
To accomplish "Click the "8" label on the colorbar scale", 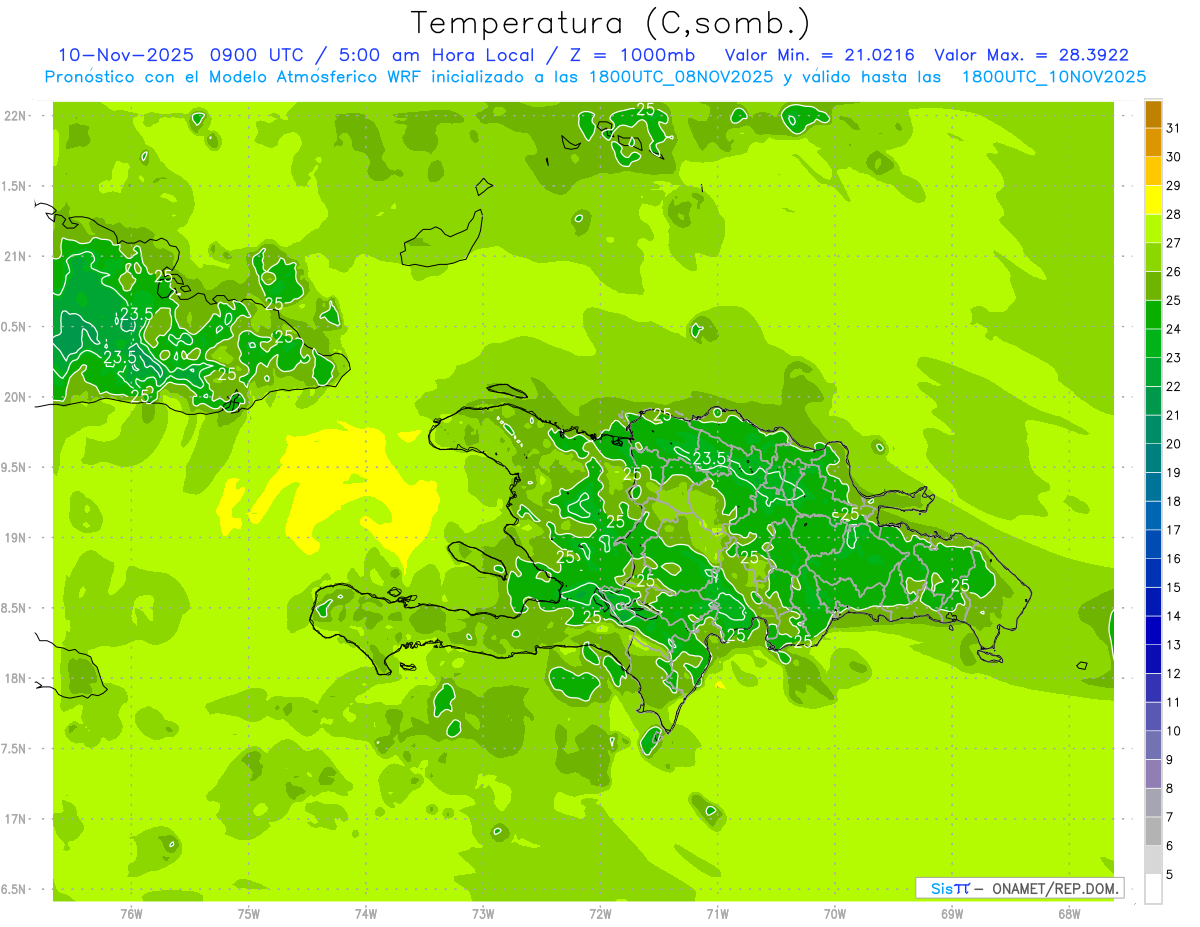I will (x=1170, y=788).
